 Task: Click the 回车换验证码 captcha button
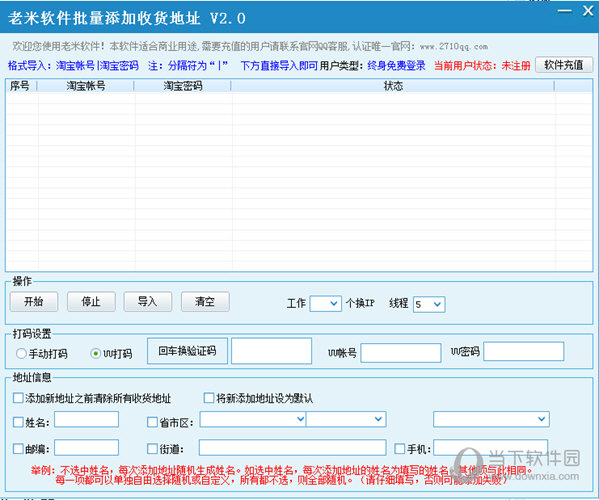pyautogui.click(x=187, y=351)
